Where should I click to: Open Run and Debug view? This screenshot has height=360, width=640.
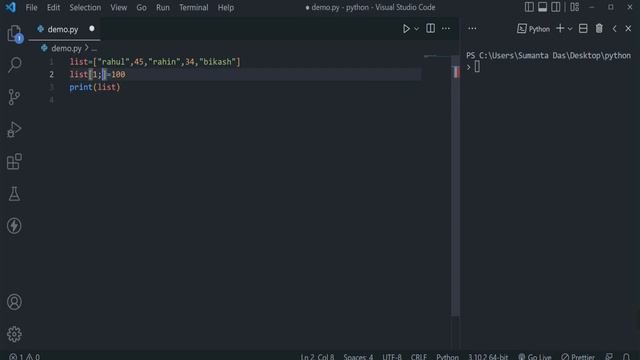coord(14,129)
